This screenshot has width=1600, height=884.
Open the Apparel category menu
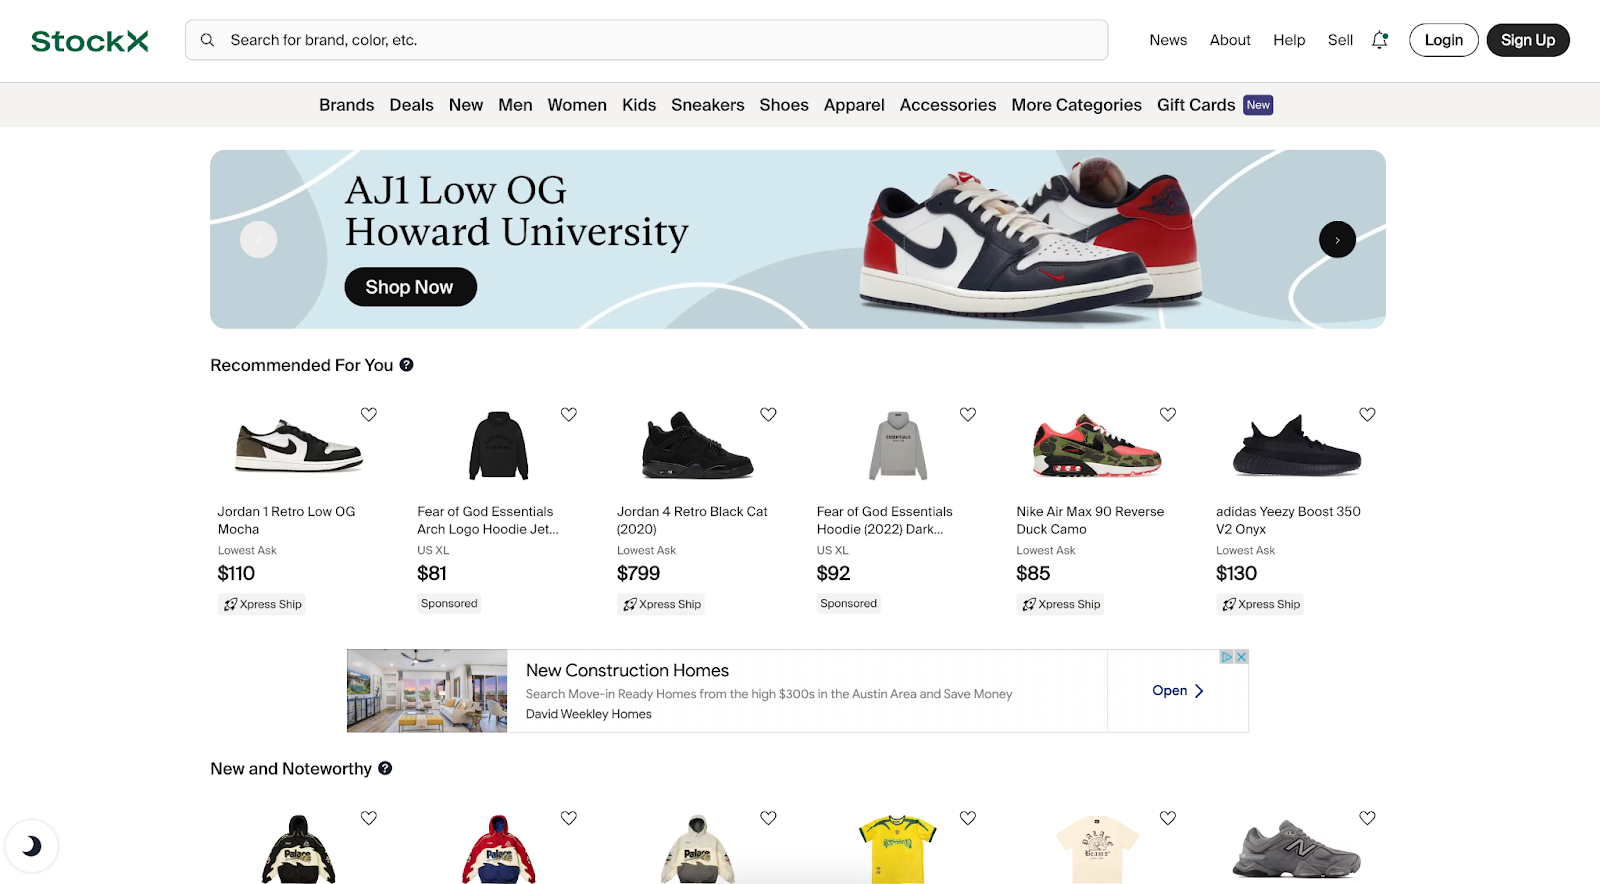854,105
